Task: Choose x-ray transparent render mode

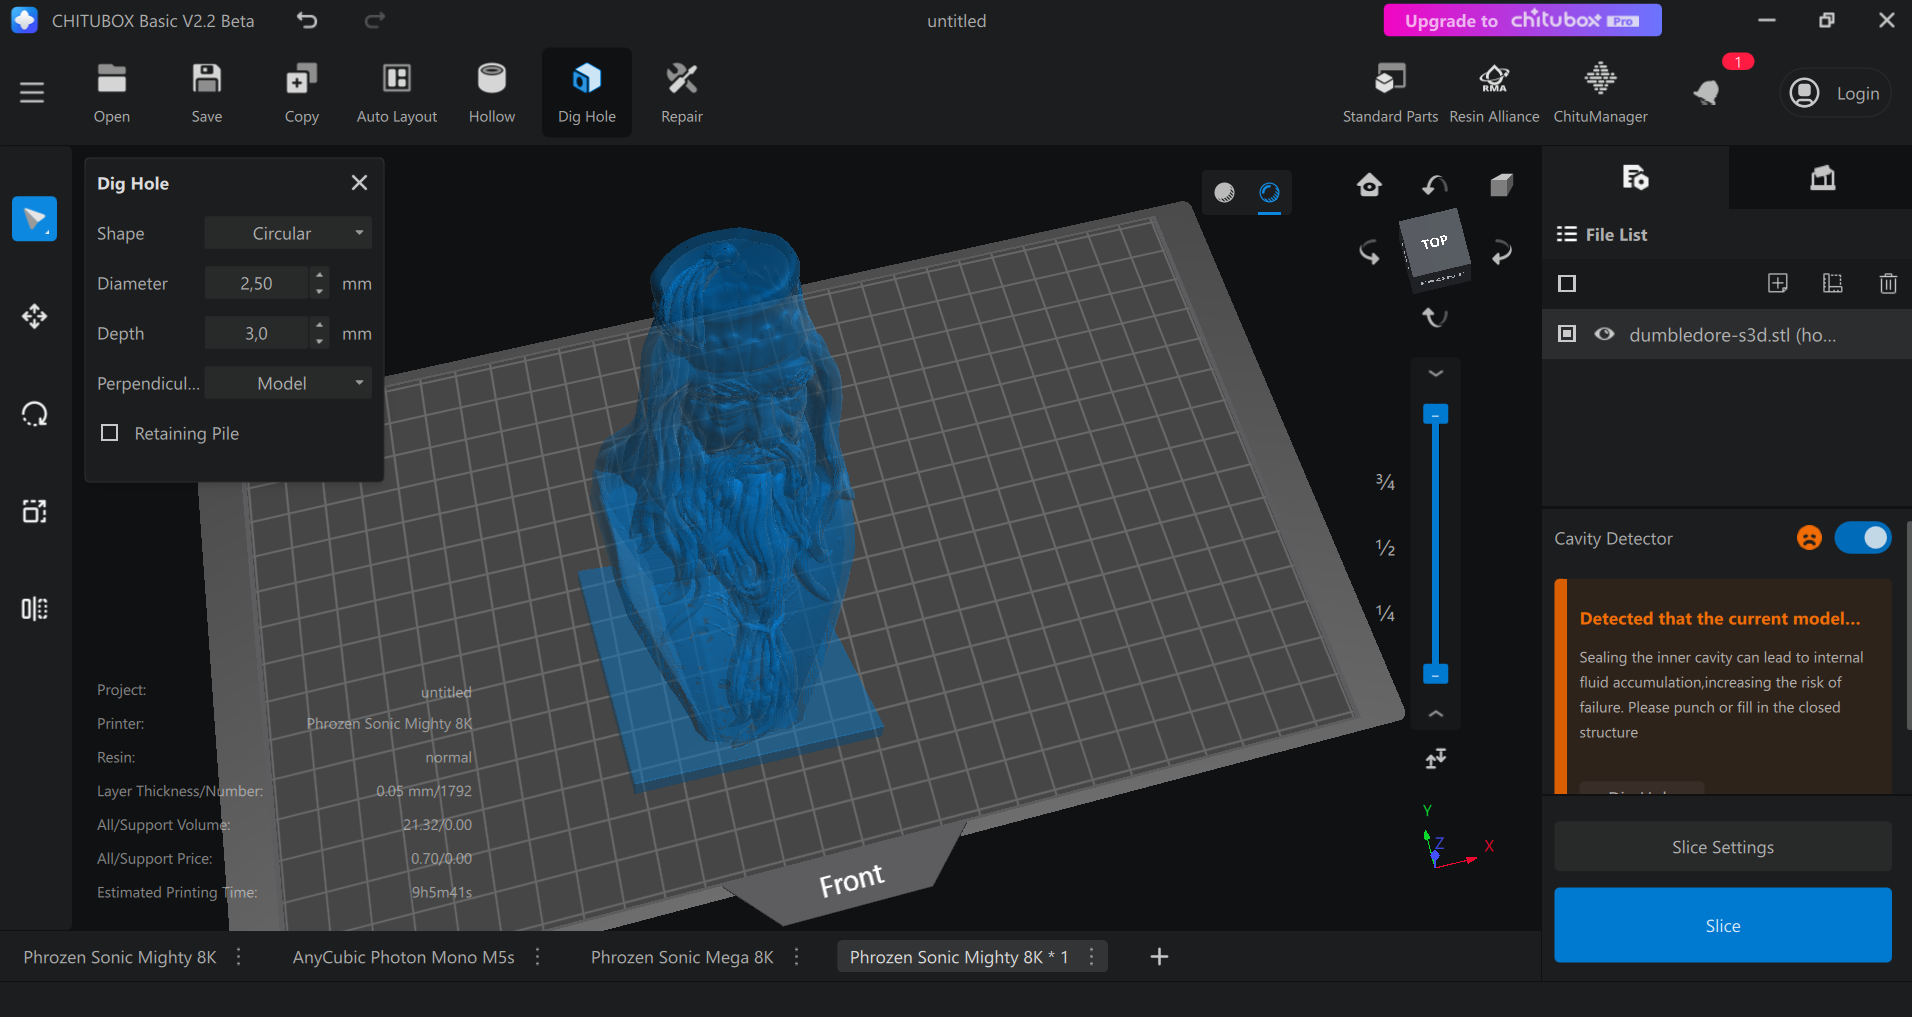Action: [x=1269, y=193]
